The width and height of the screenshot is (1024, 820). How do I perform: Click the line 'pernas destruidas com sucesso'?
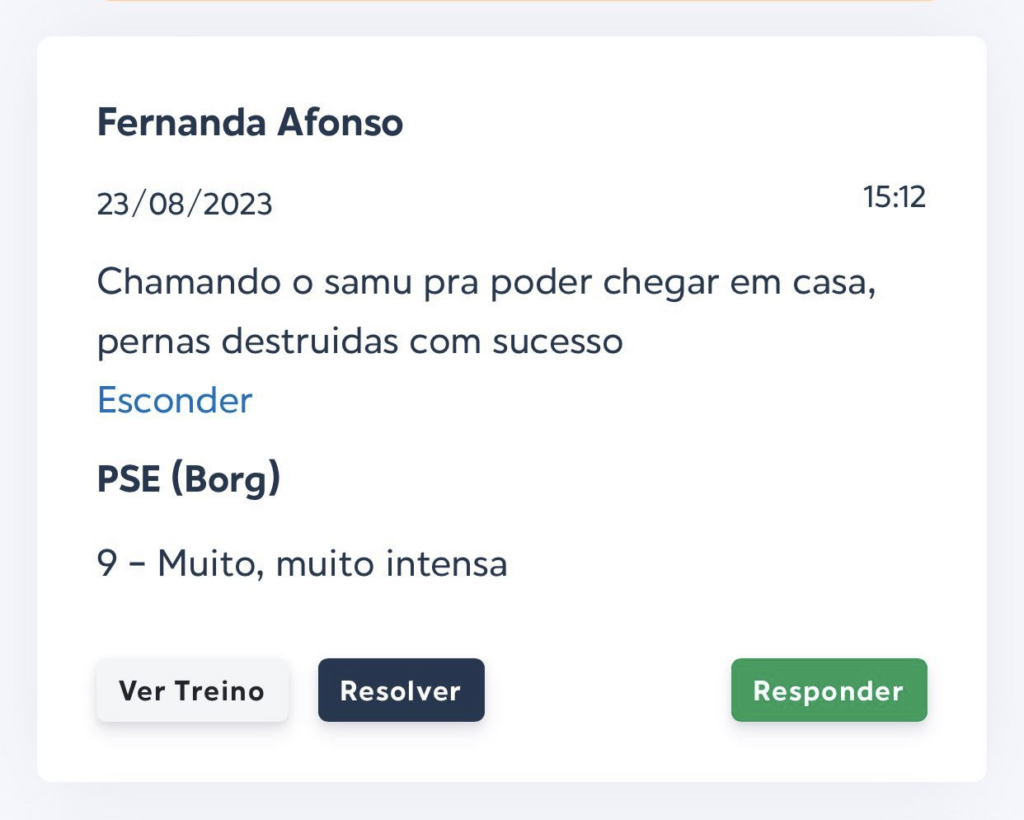(x=360, y=342)
